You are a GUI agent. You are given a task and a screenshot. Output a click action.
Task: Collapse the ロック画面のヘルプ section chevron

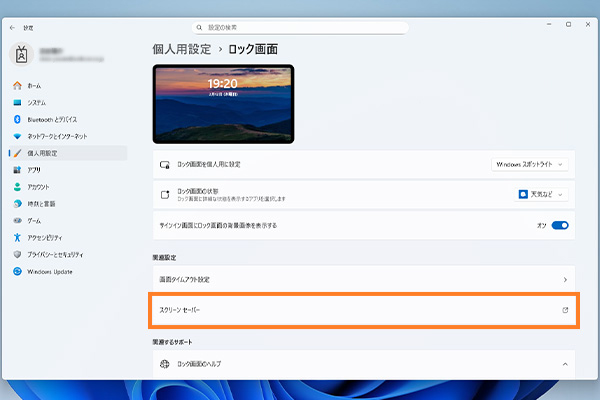(565, 364)
